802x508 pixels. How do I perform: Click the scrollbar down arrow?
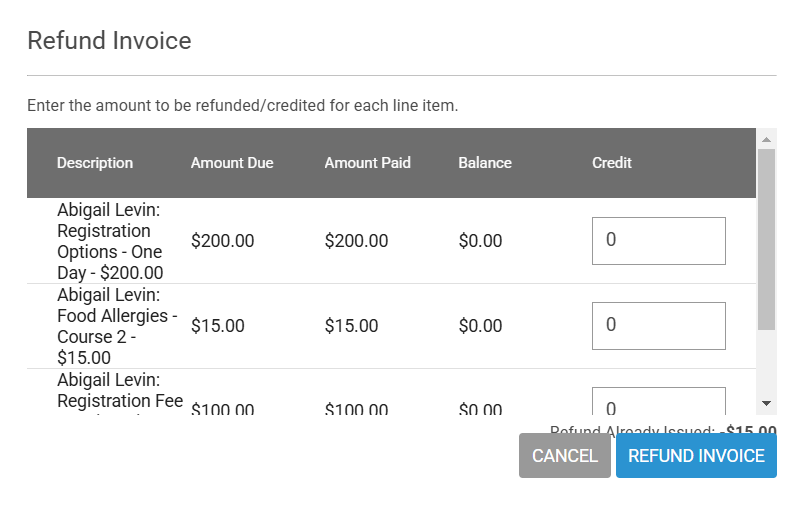766,402
